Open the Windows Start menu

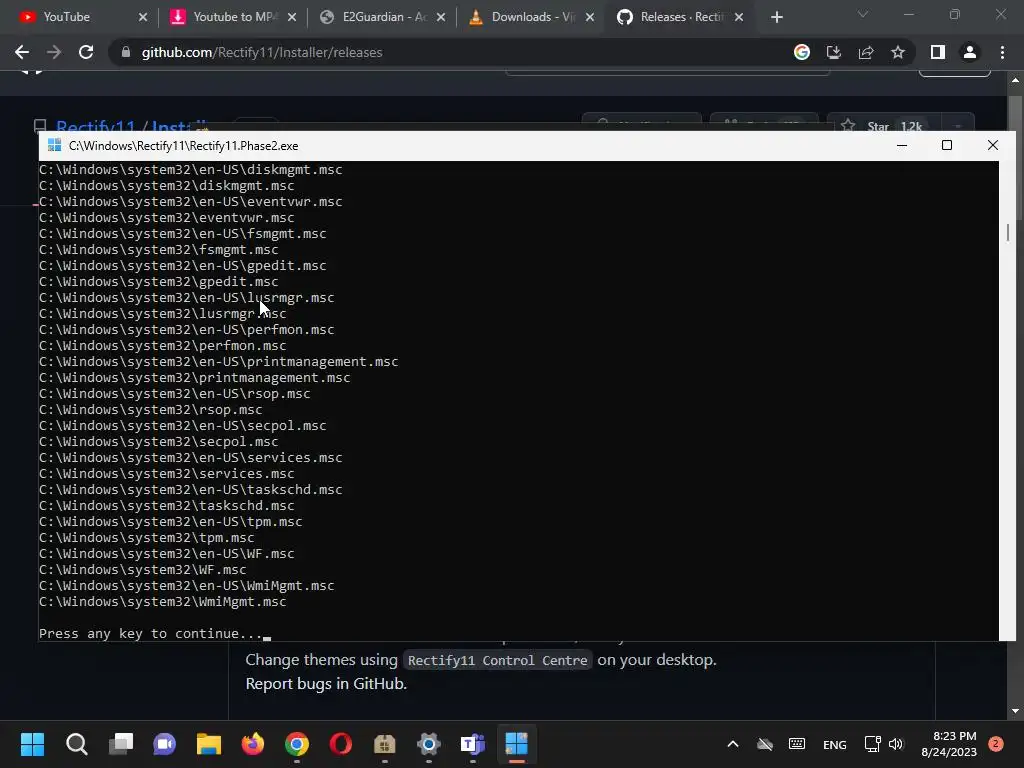click(32, 744)
